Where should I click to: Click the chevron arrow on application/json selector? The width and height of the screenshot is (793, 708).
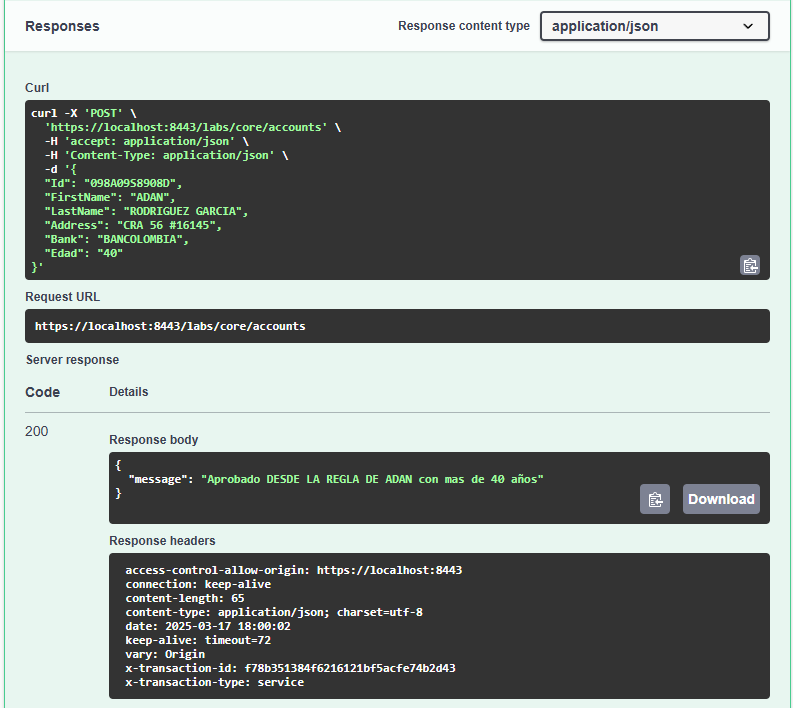pos(748,26)
